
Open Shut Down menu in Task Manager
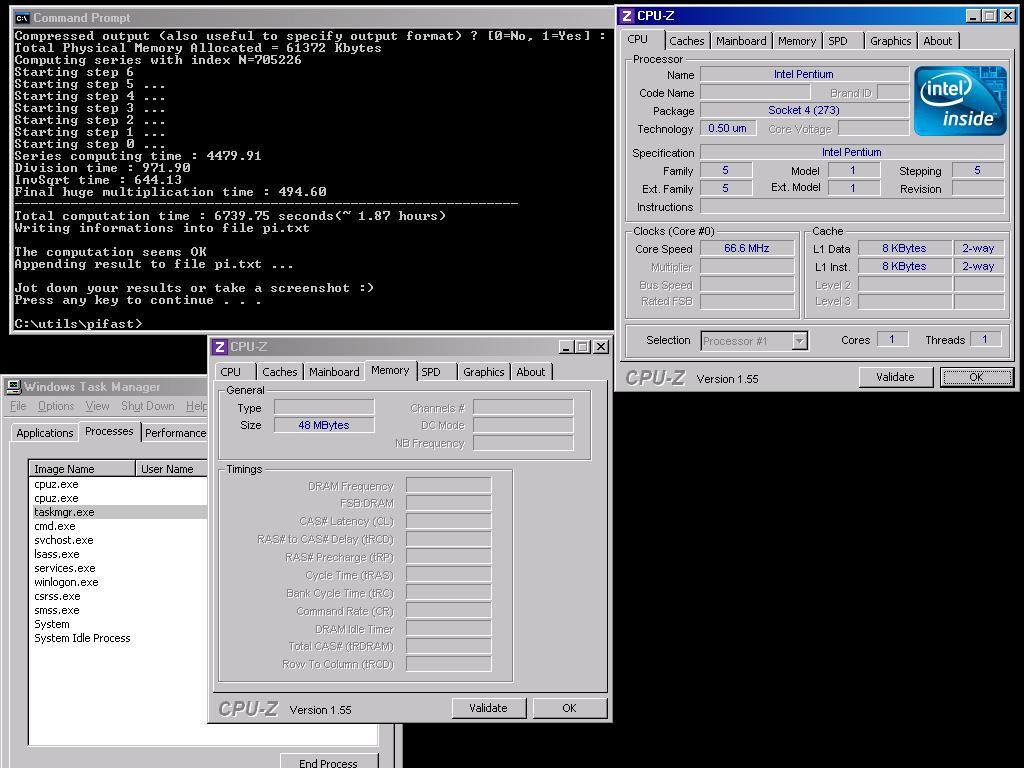pos(148,406)
